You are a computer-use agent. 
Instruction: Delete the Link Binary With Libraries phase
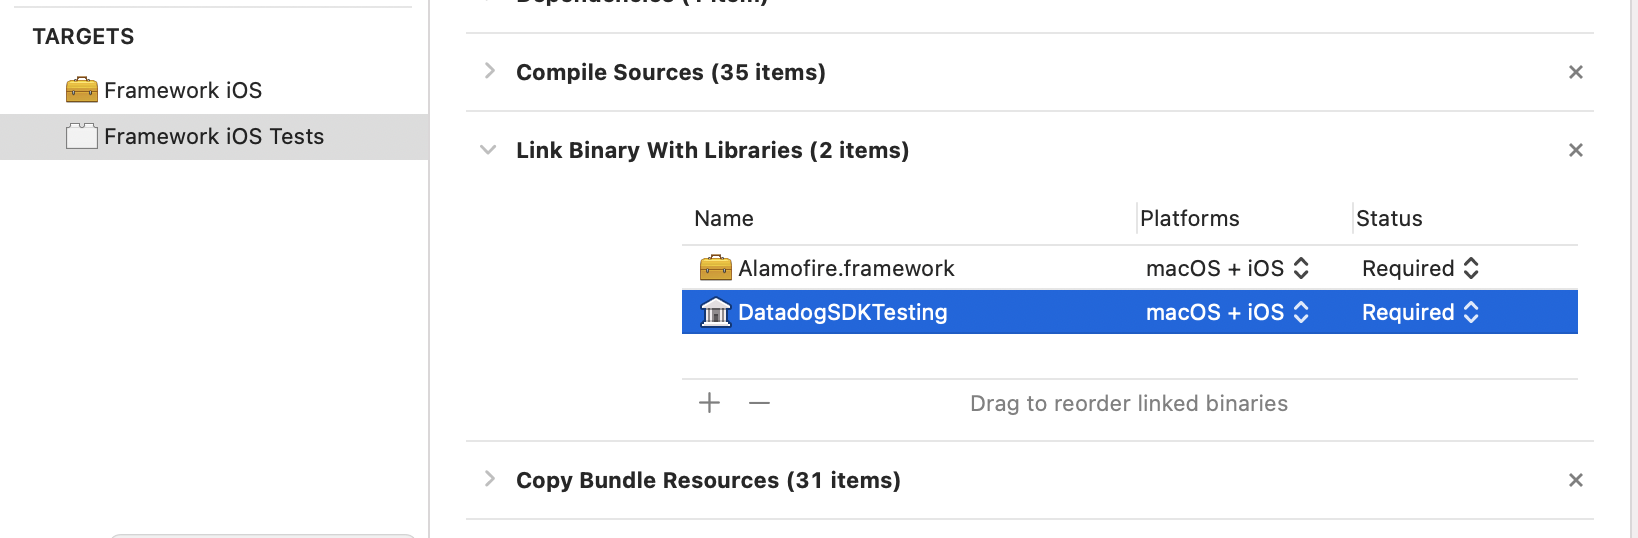[x=1576, y=150]
